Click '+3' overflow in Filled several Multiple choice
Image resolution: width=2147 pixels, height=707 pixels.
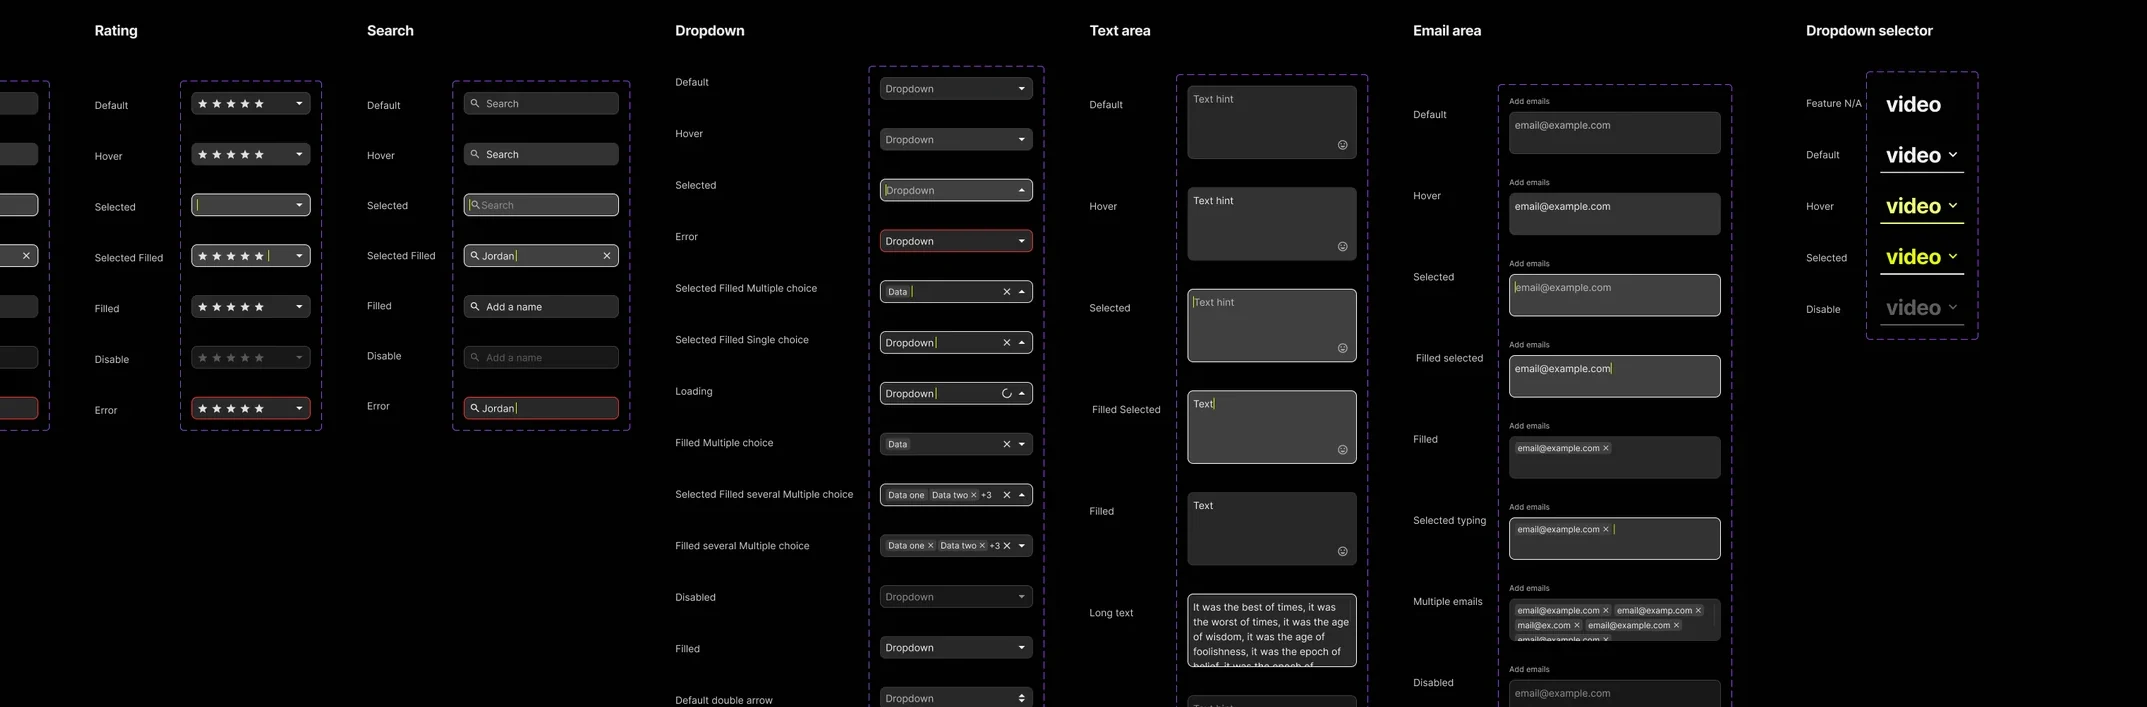coord(995,546)
